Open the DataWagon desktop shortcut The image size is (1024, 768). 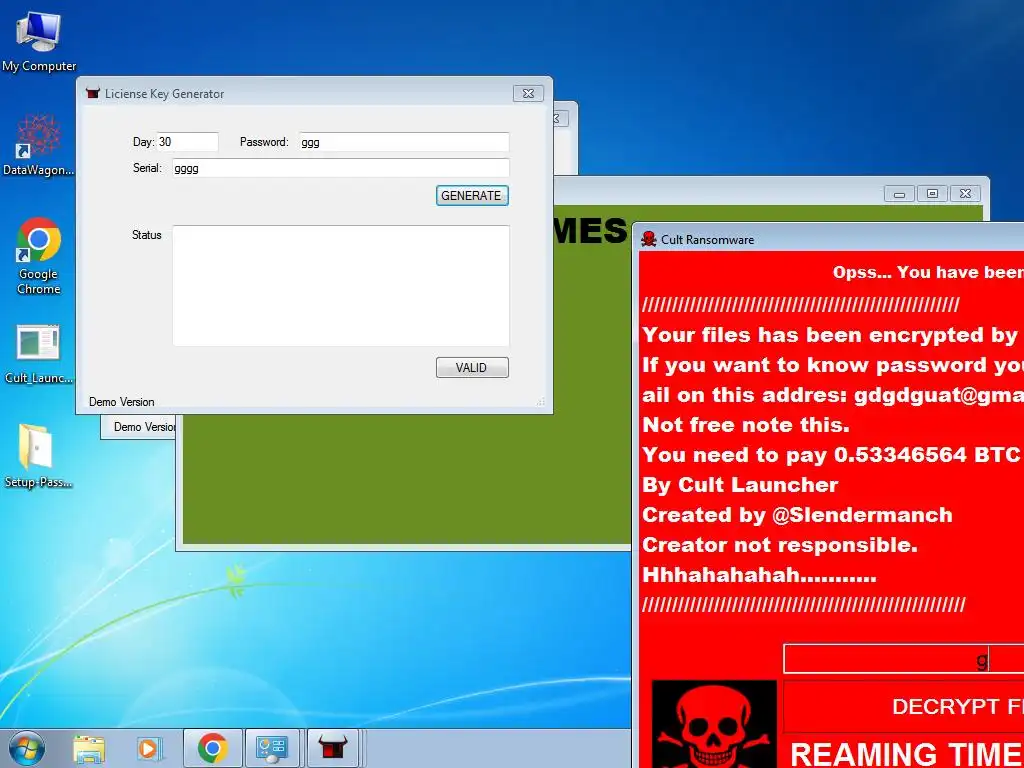tap(39, 145)
